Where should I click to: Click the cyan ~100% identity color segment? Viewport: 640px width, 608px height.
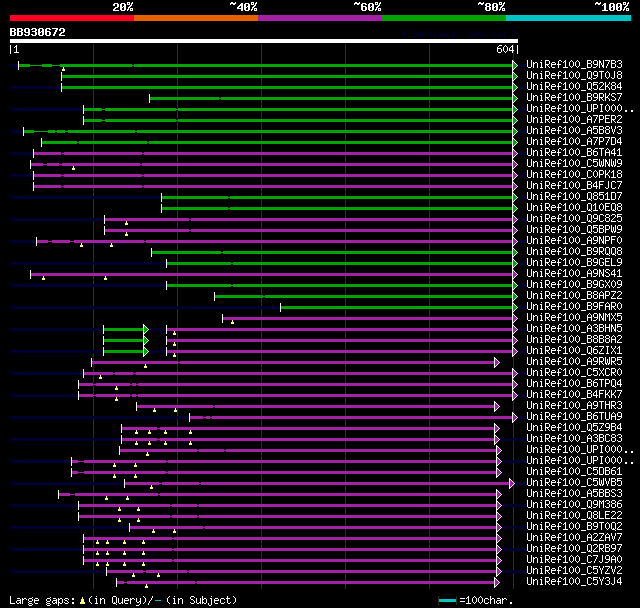569,18
